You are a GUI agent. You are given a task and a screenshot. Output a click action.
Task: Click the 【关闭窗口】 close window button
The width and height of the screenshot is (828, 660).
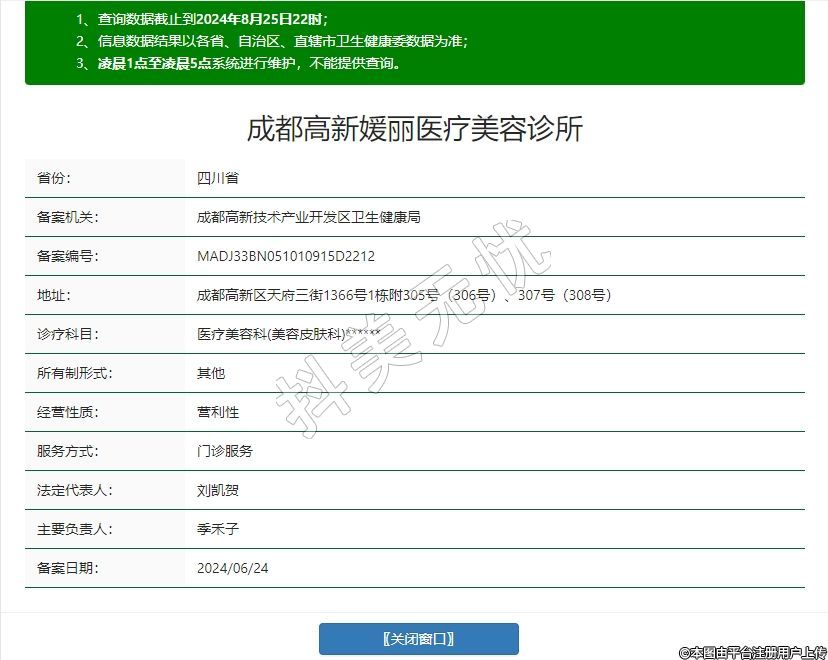(x=418, y=639)
